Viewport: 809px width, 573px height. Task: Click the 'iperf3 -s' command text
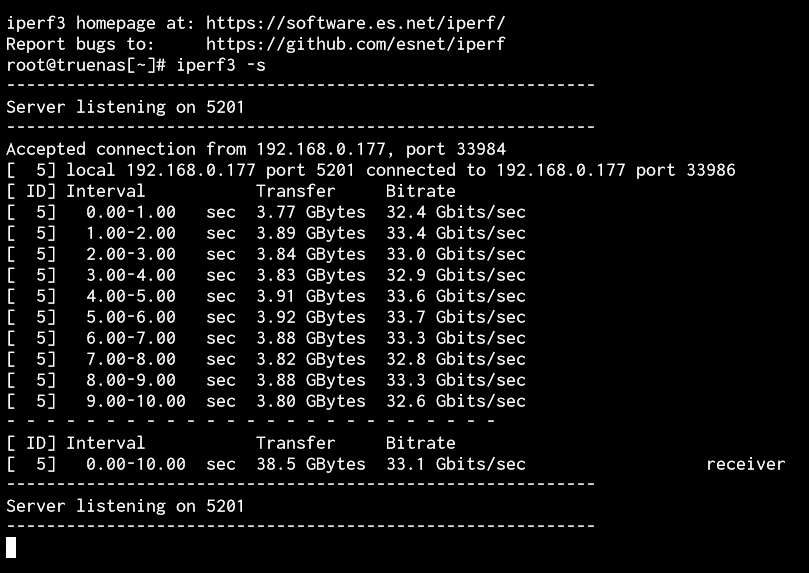click(x=221, y=66)
